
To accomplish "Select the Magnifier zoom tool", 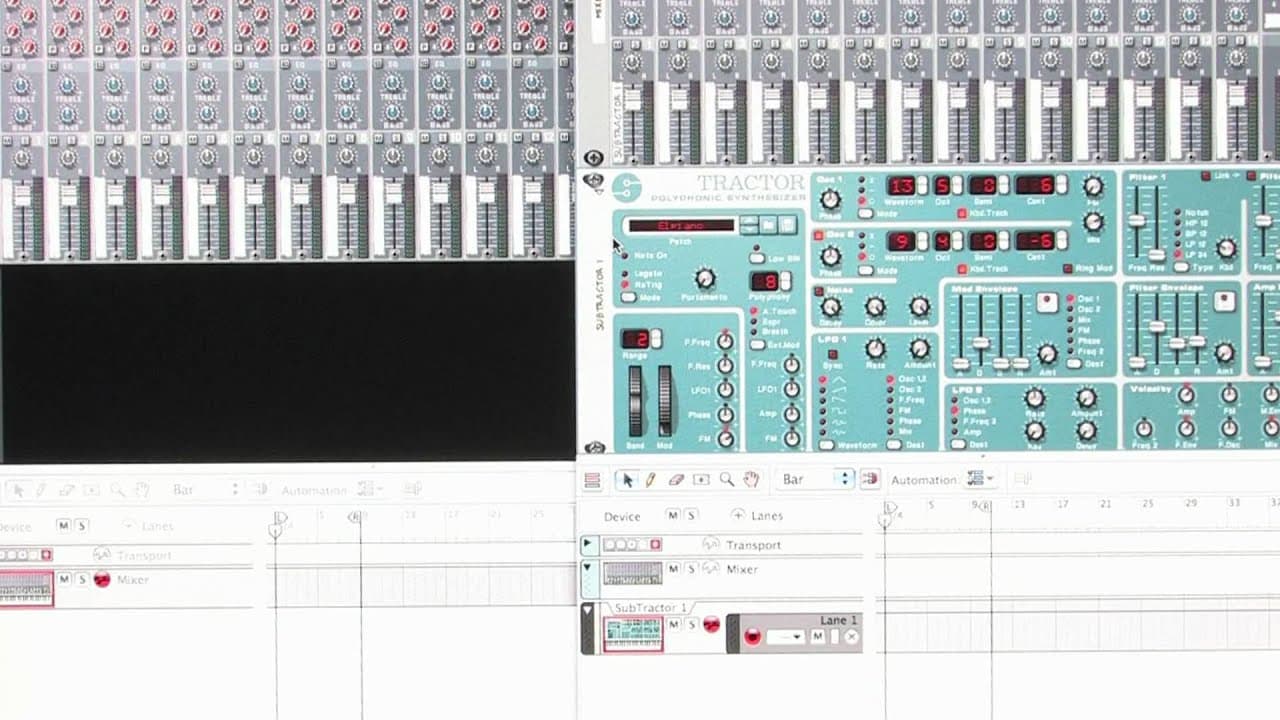I will point(727,480).
